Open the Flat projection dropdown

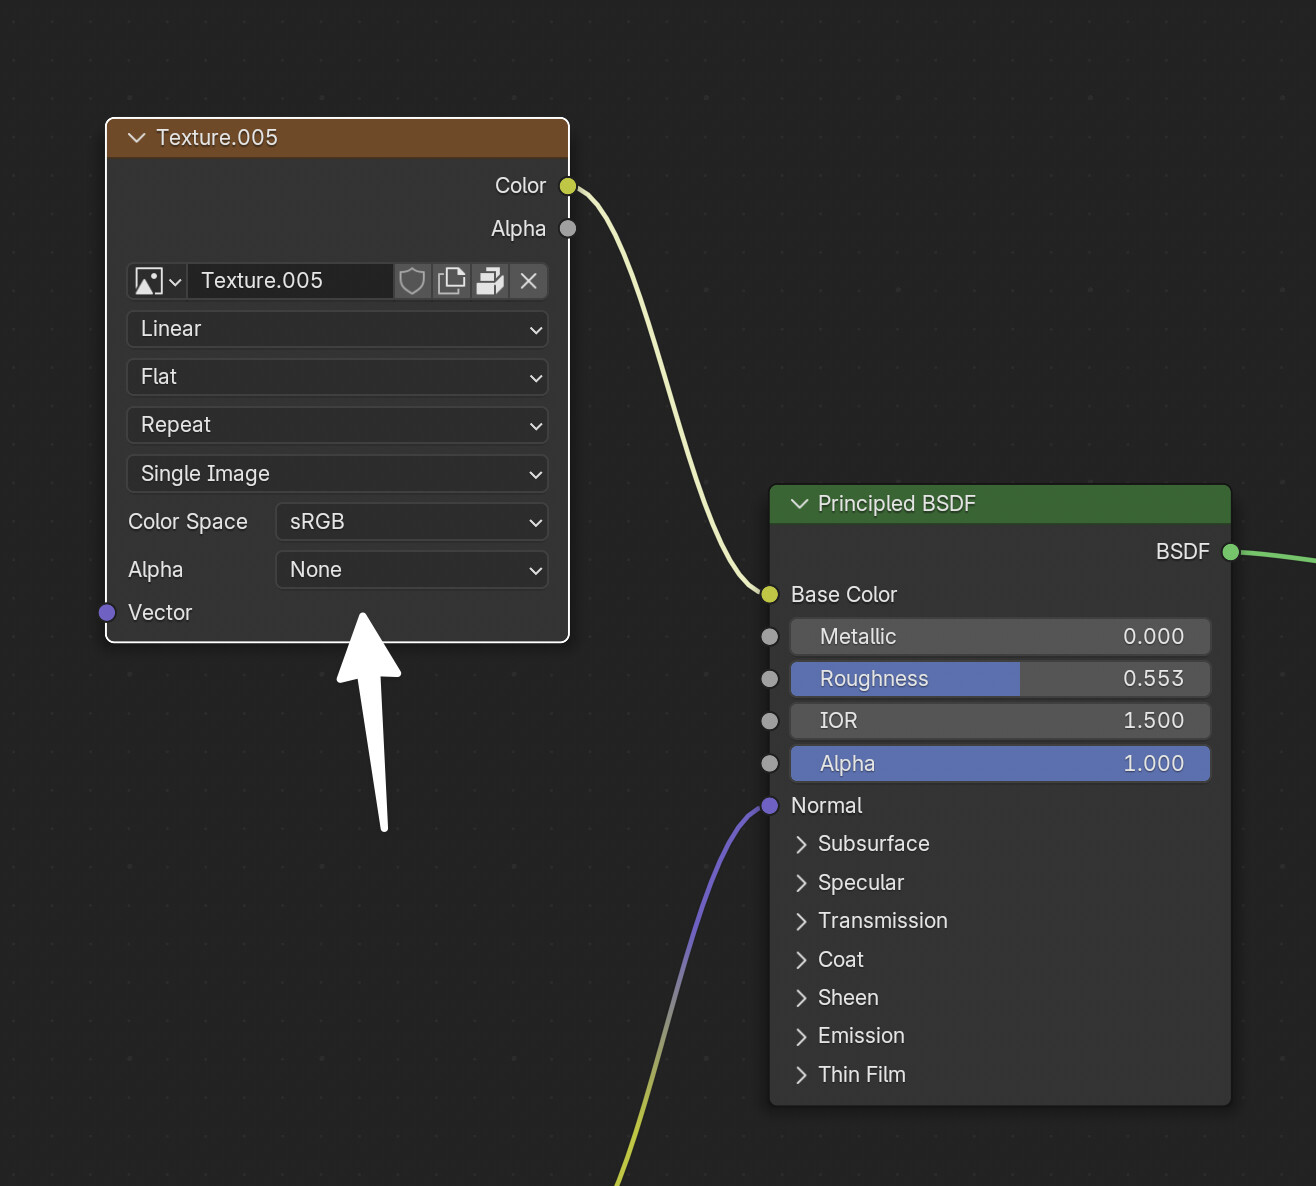[337, 377]
